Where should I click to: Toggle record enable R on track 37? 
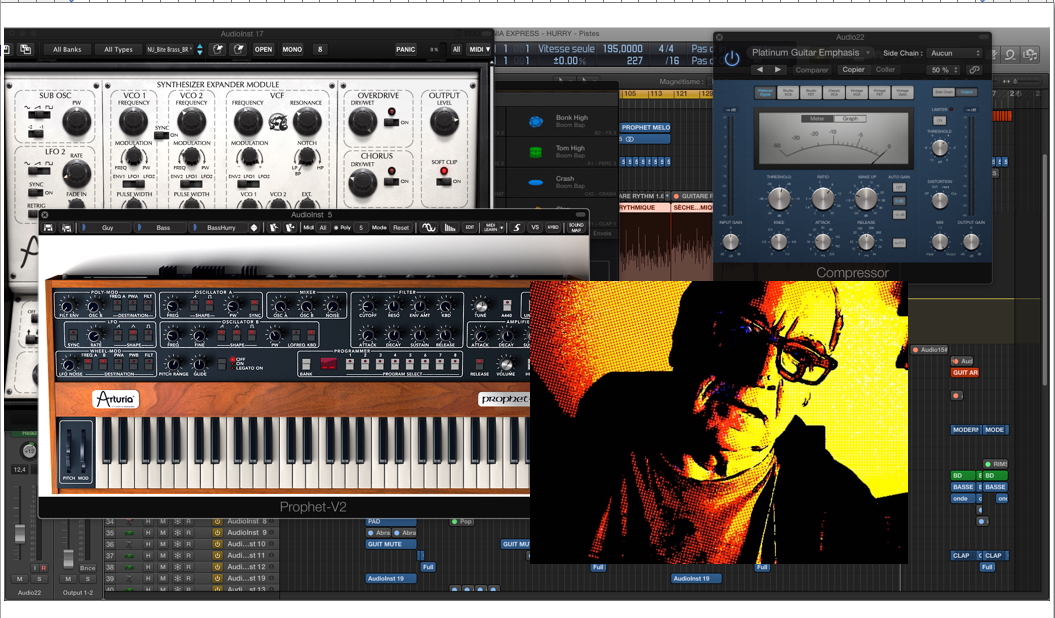pos(188,555)
